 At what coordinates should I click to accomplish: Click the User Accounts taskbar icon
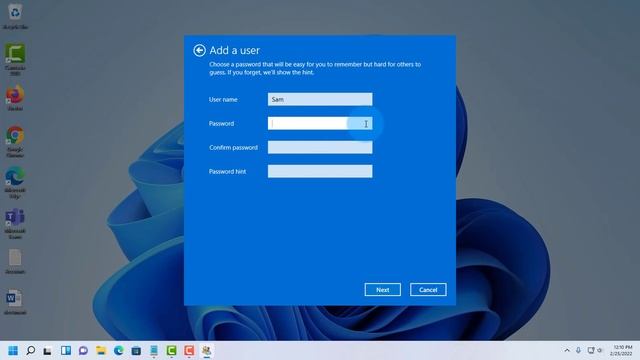(x=207, y=351)
